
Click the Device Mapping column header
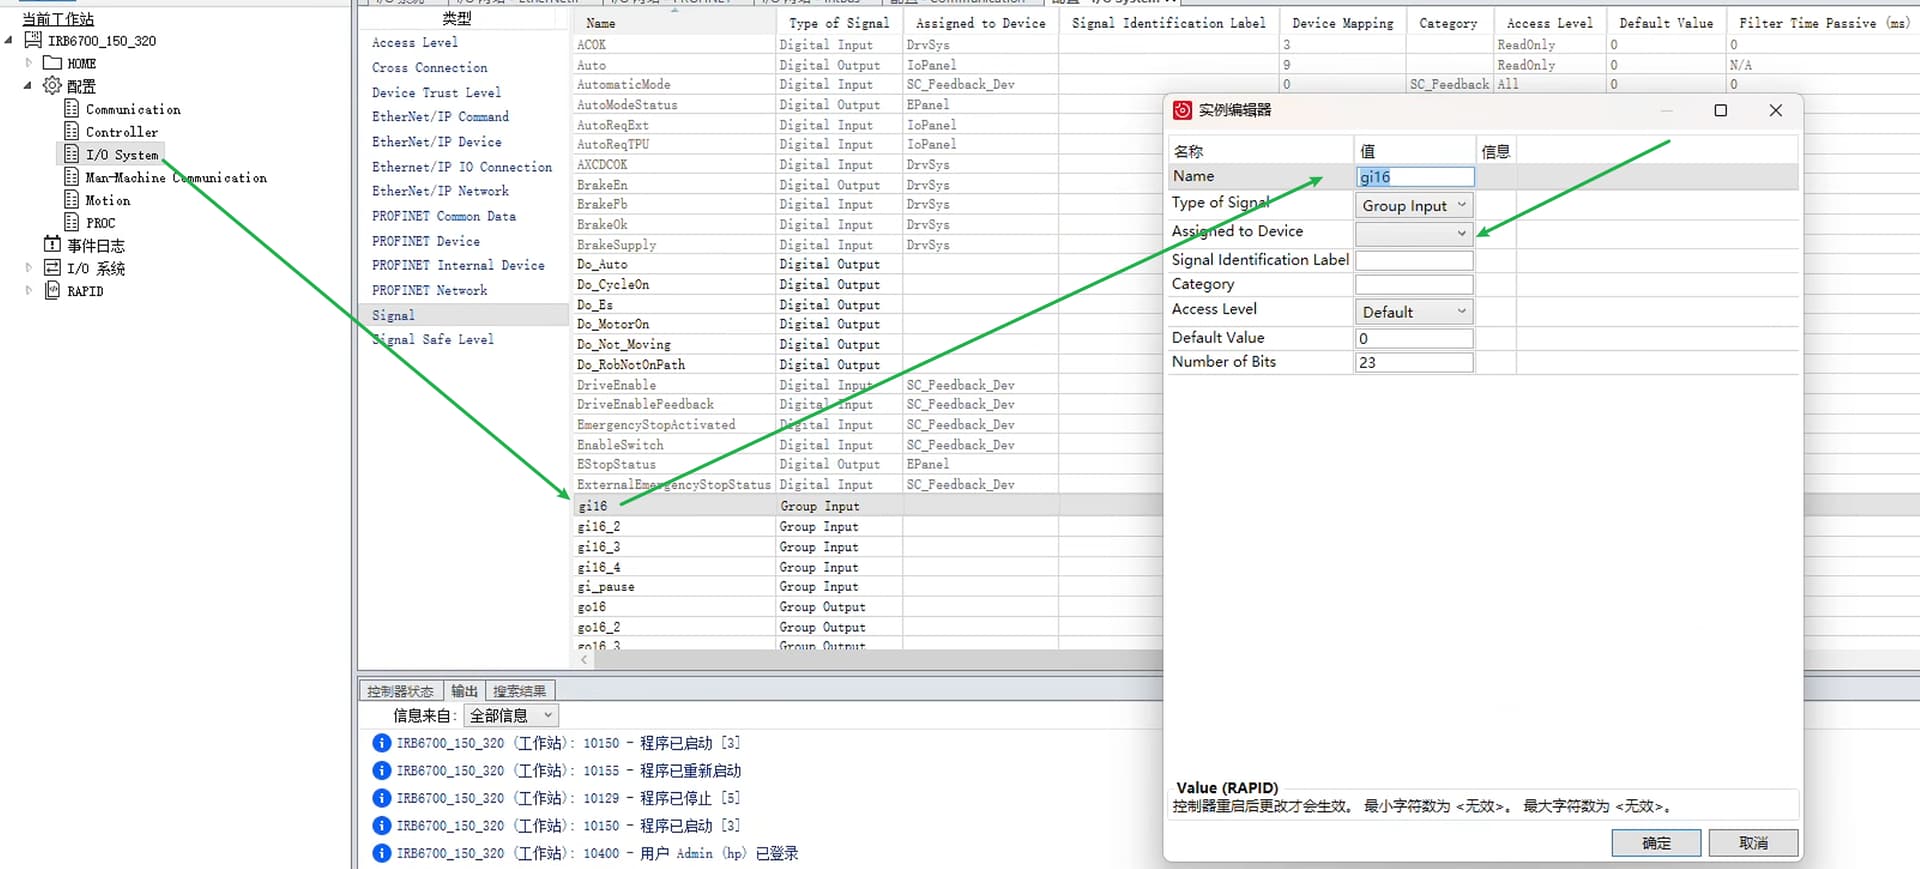click(1343, 23)
